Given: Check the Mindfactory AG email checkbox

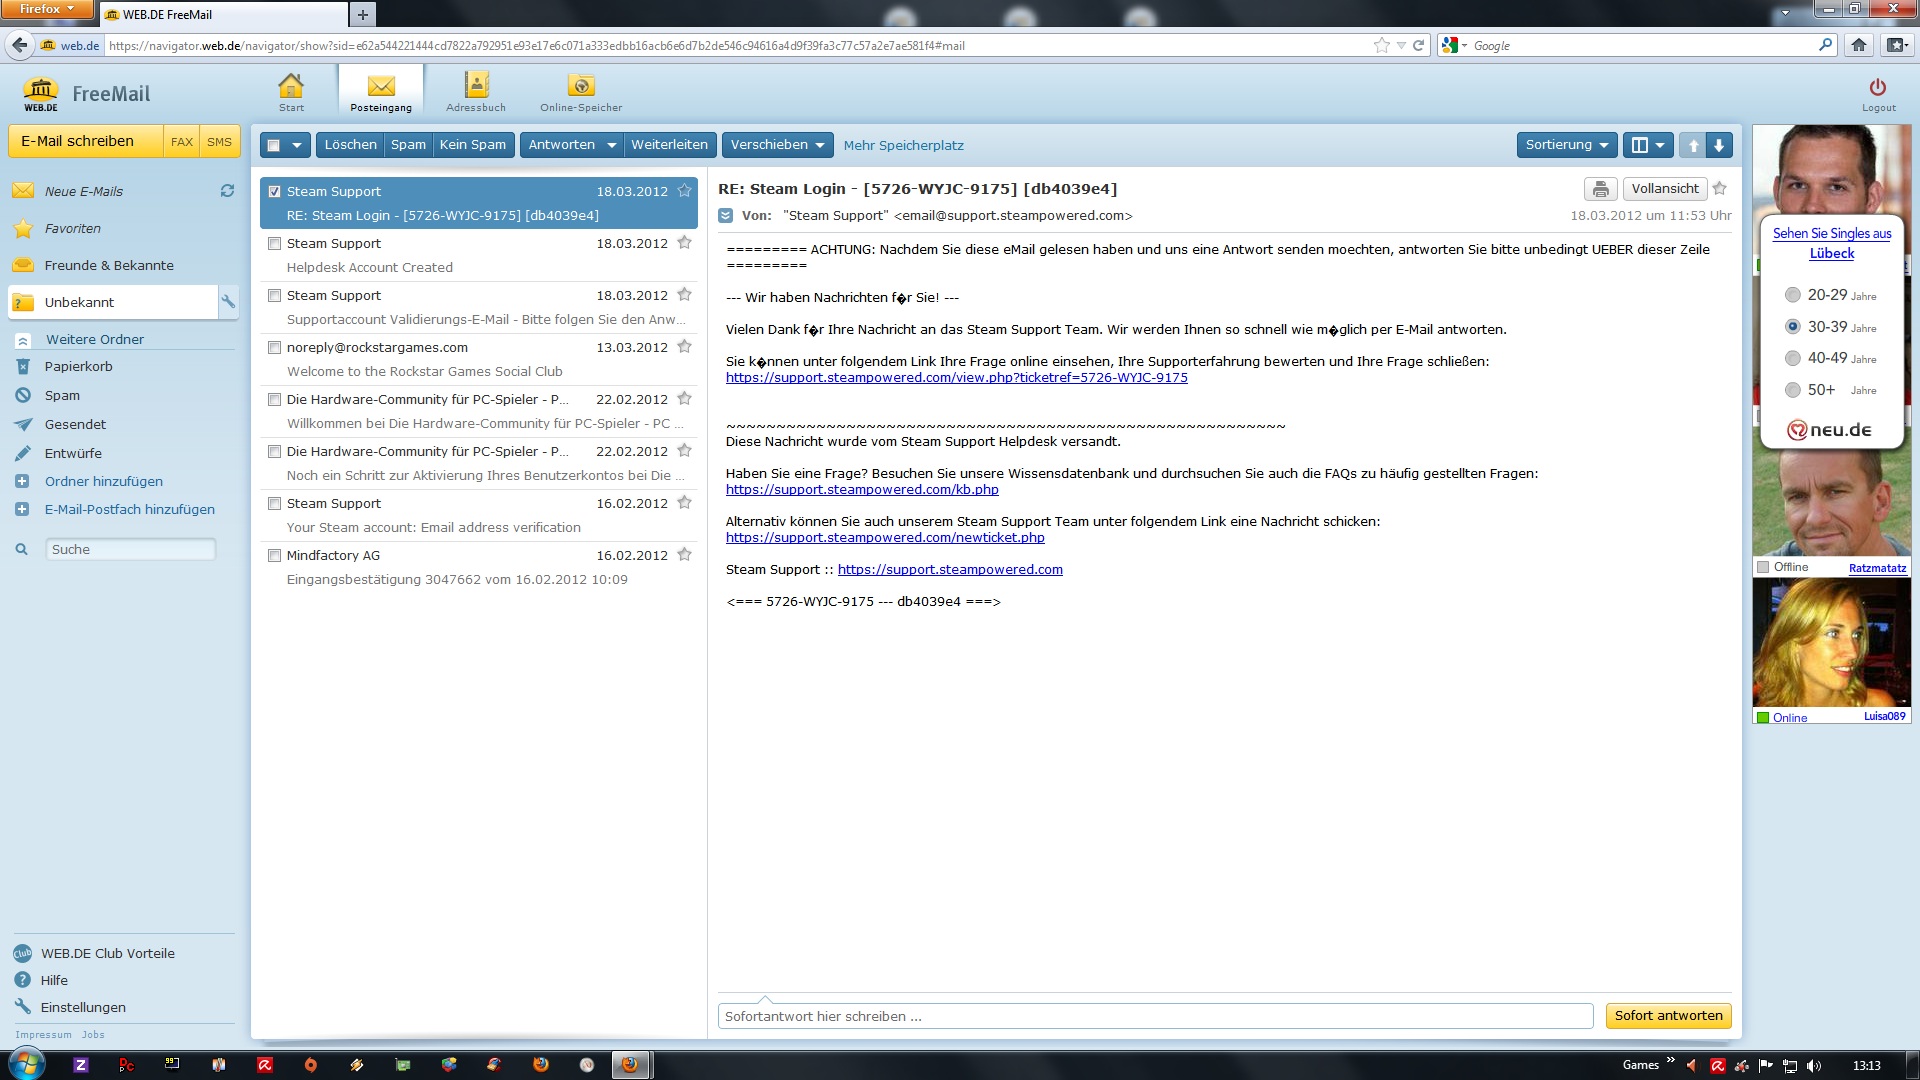Looking at the screenshot, I should tap(274, 555).
